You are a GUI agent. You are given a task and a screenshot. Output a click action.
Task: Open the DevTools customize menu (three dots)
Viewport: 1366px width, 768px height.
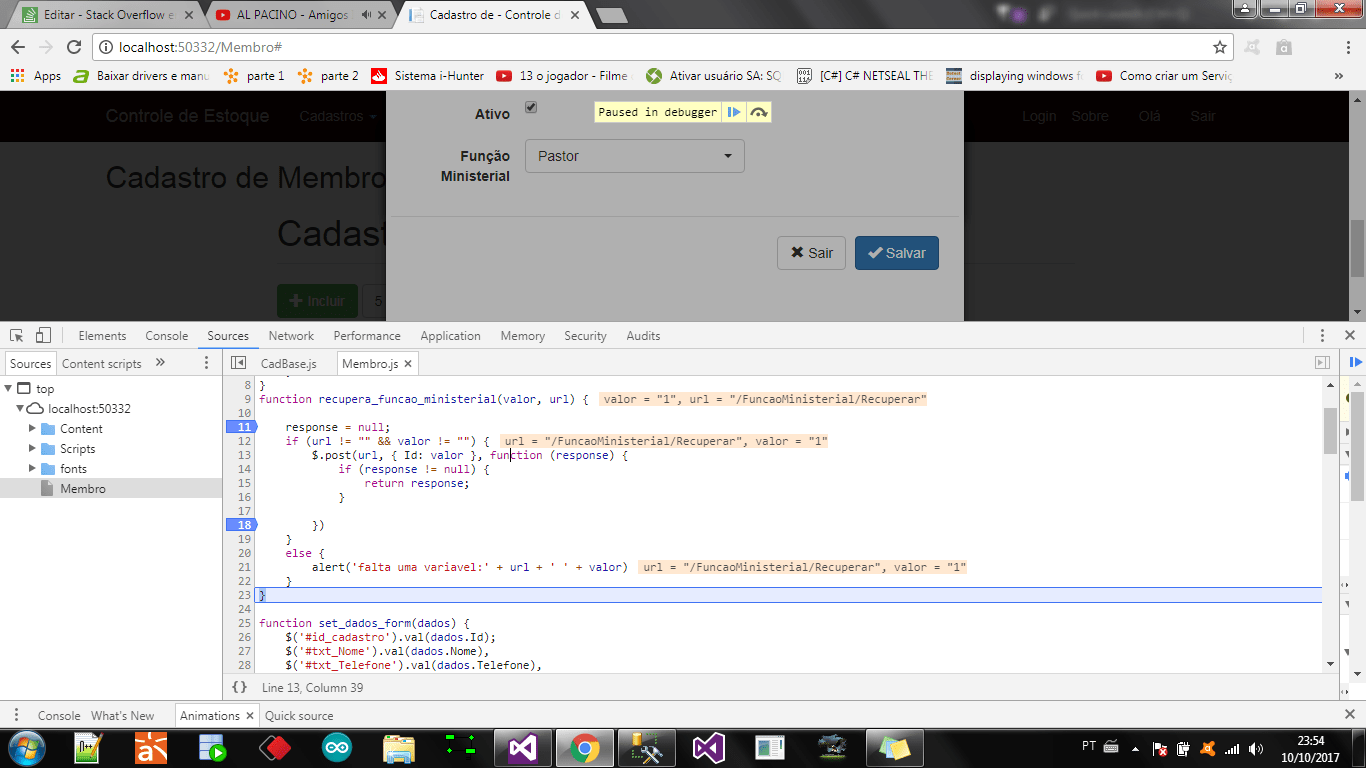1322,336
